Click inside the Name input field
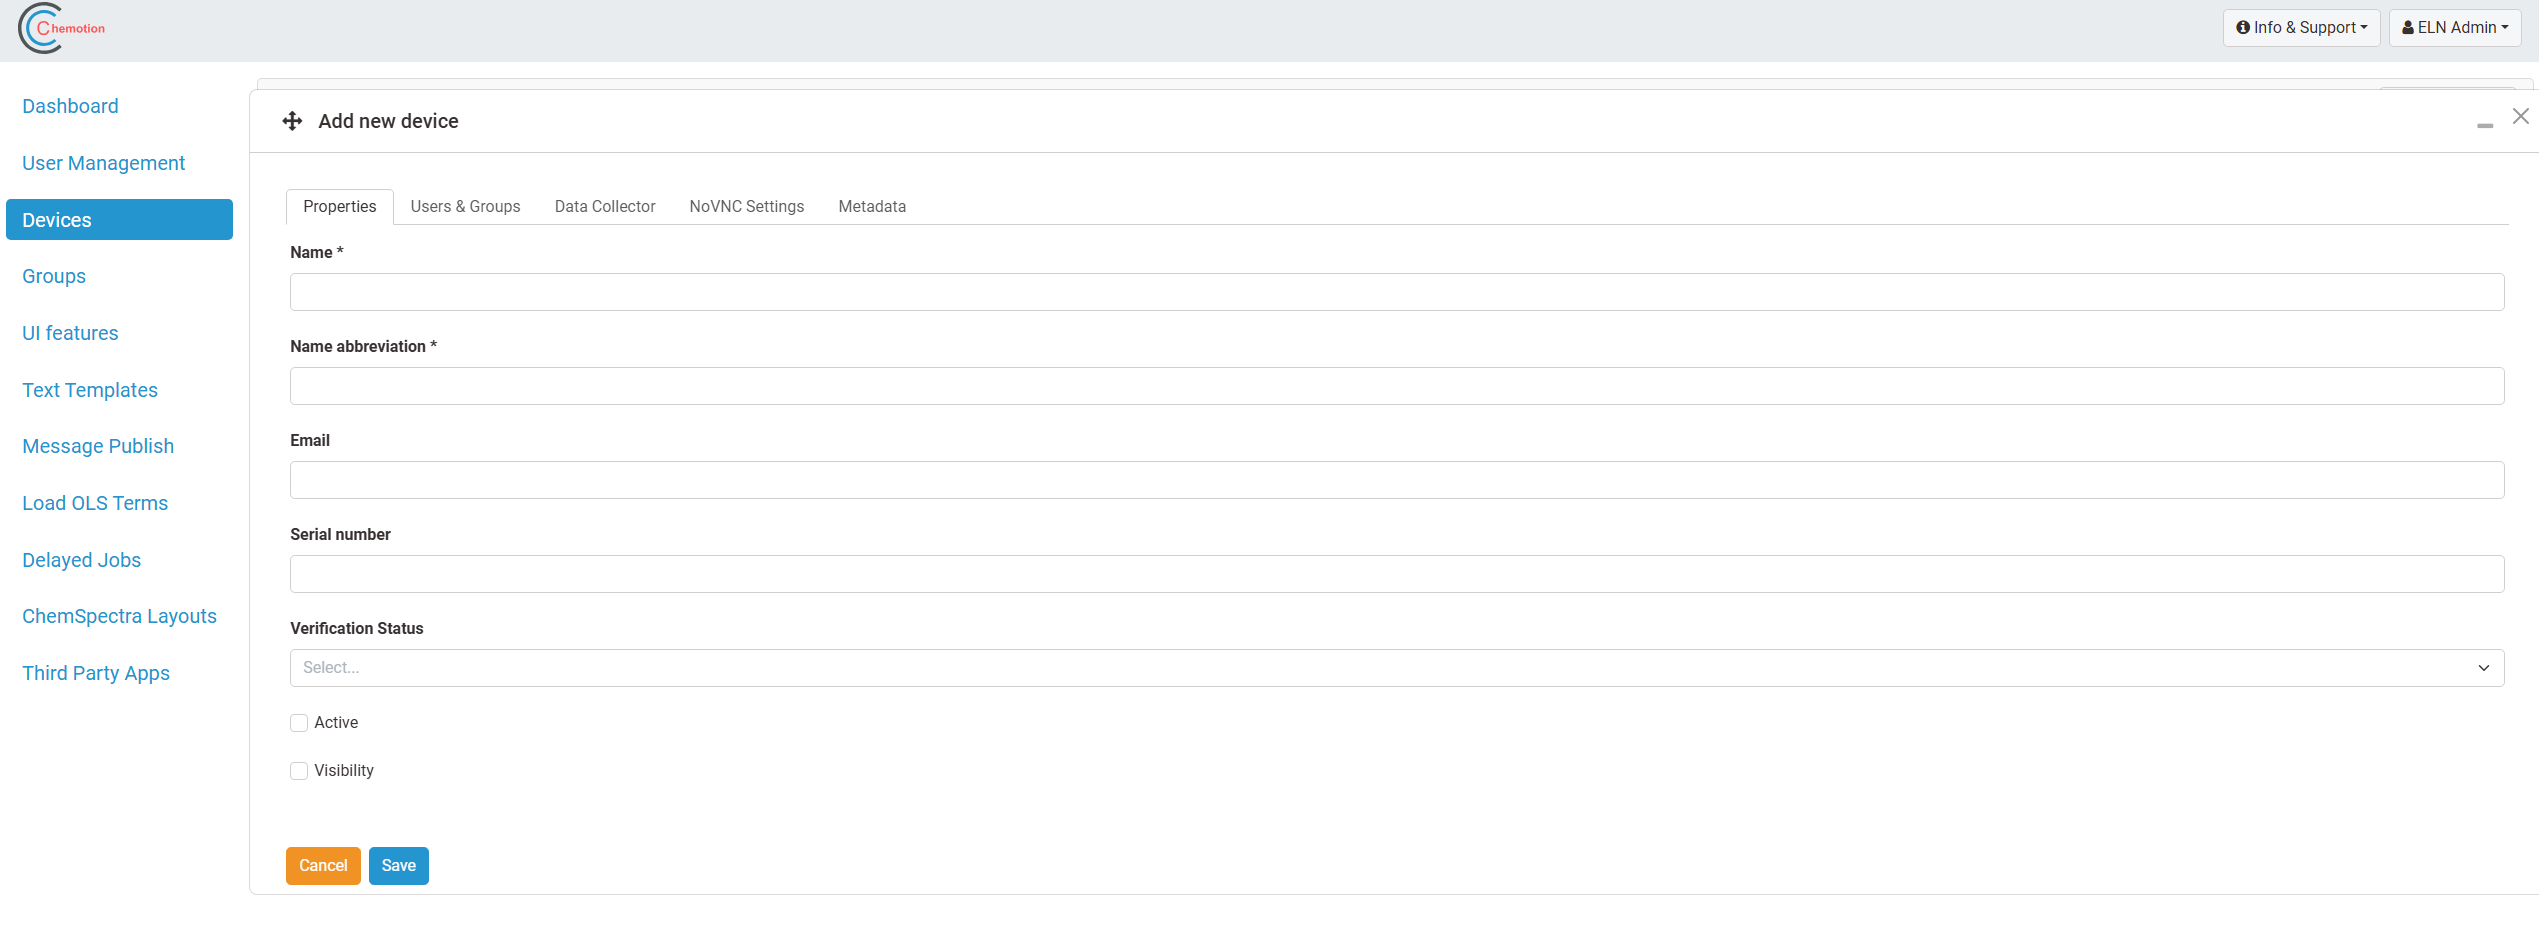Screen dimensions: 2539x927 coord(1396,291)
